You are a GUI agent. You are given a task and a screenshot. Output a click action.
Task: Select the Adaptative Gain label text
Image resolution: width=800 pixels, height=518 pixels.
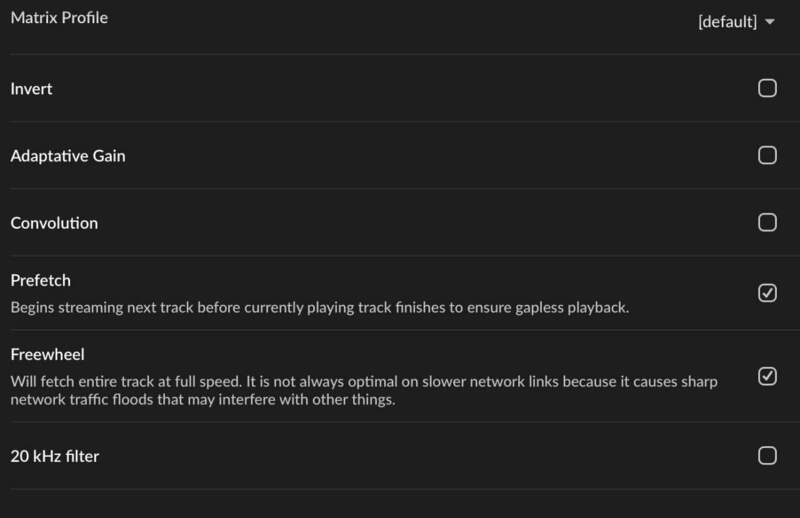pyautogui.click(x=68, y=156)
